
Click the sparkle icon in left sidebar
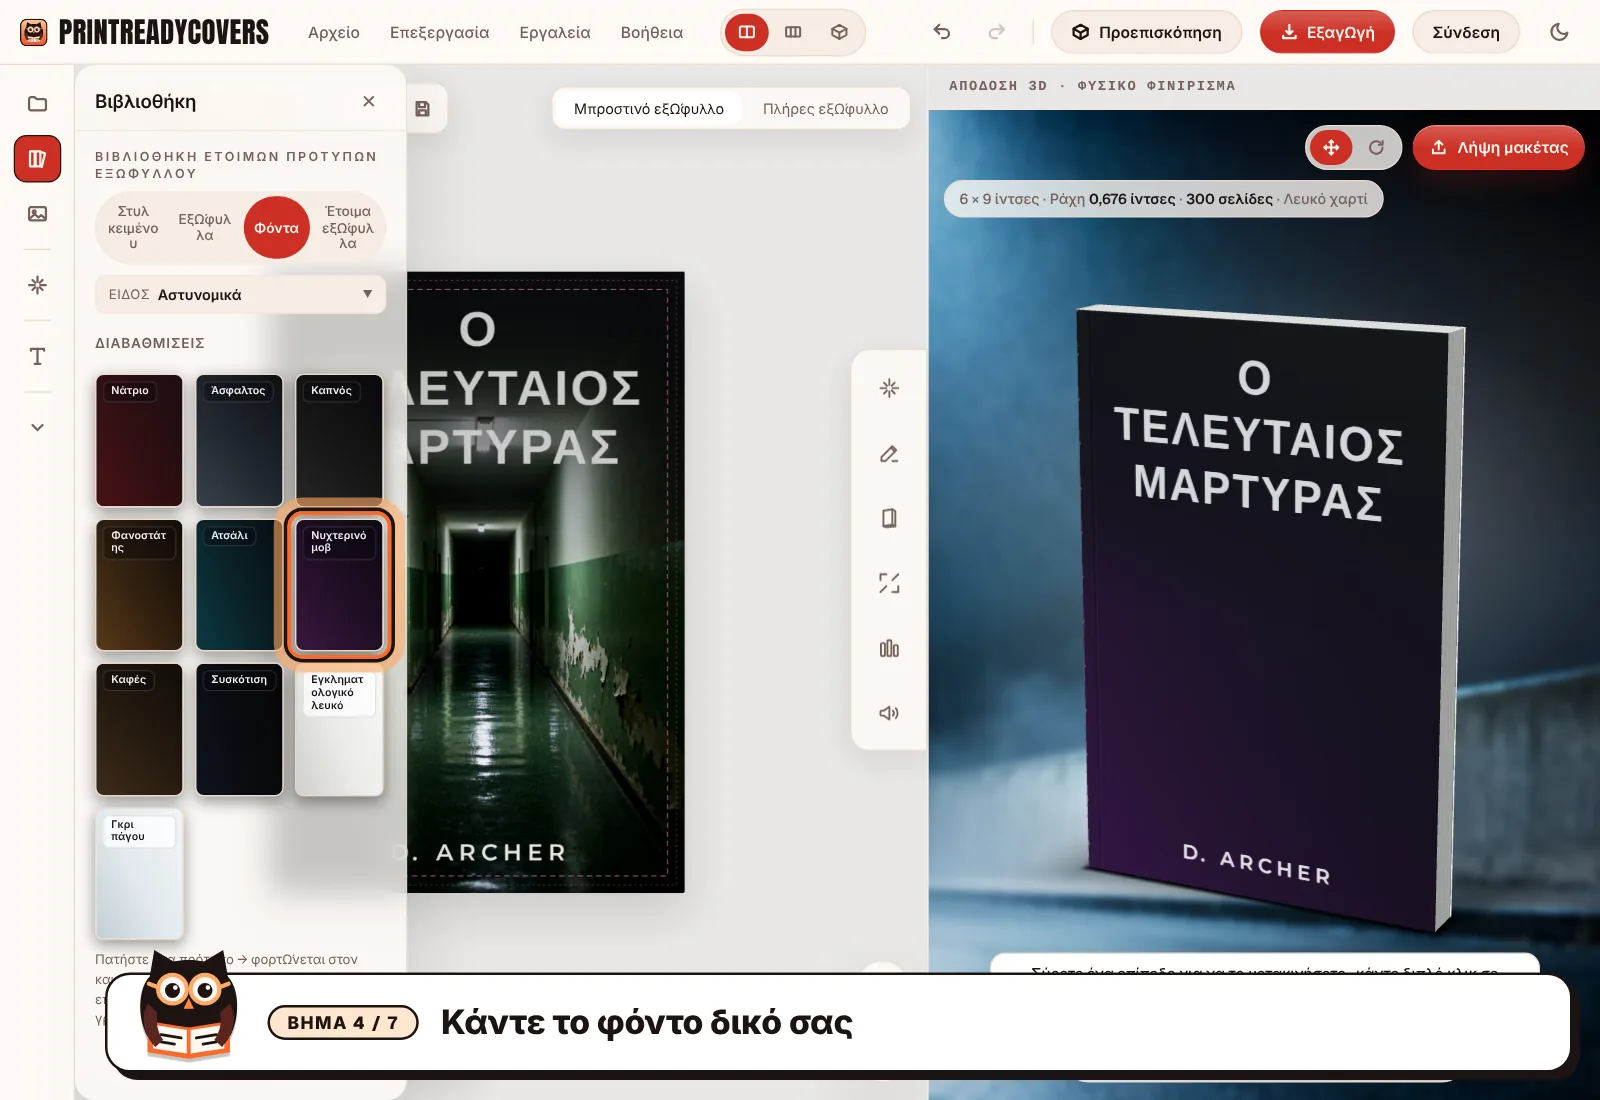coord(37,285)
